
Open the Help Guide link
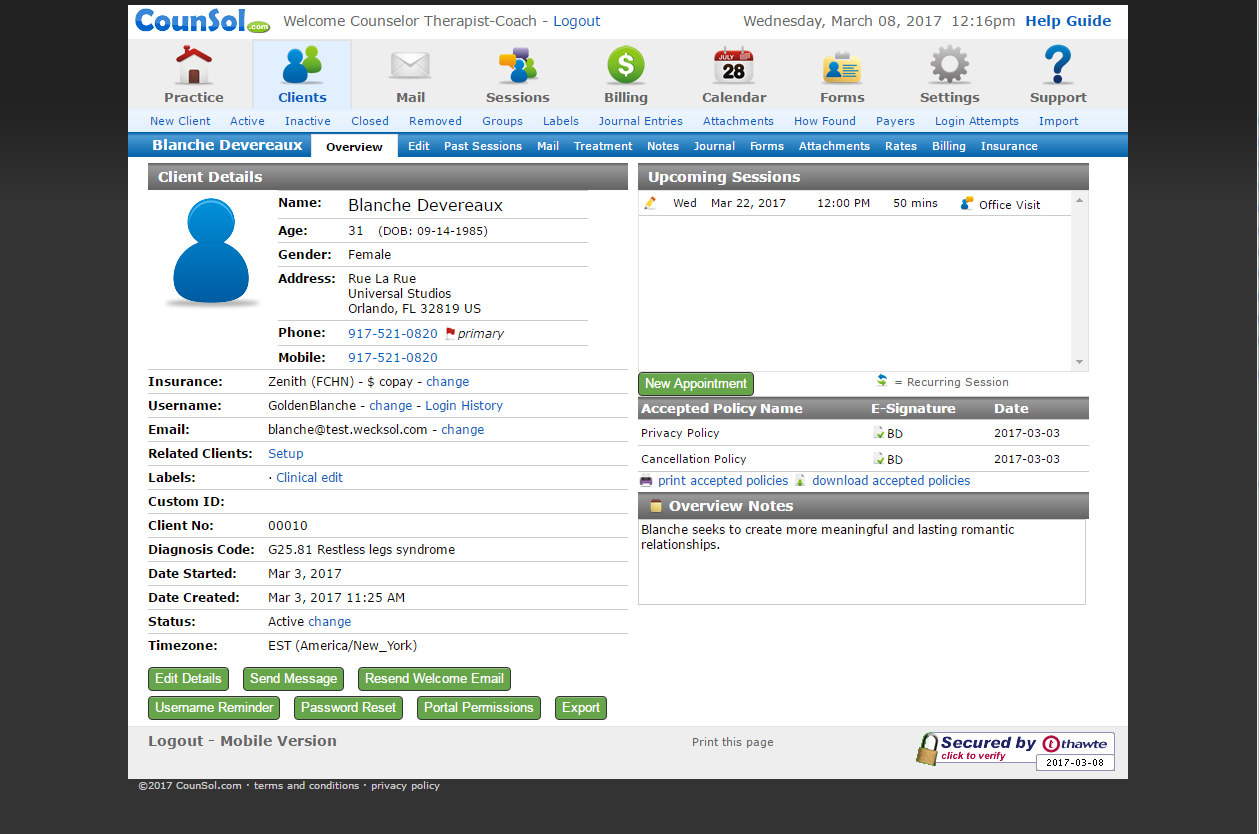[x=1068, y=21]
